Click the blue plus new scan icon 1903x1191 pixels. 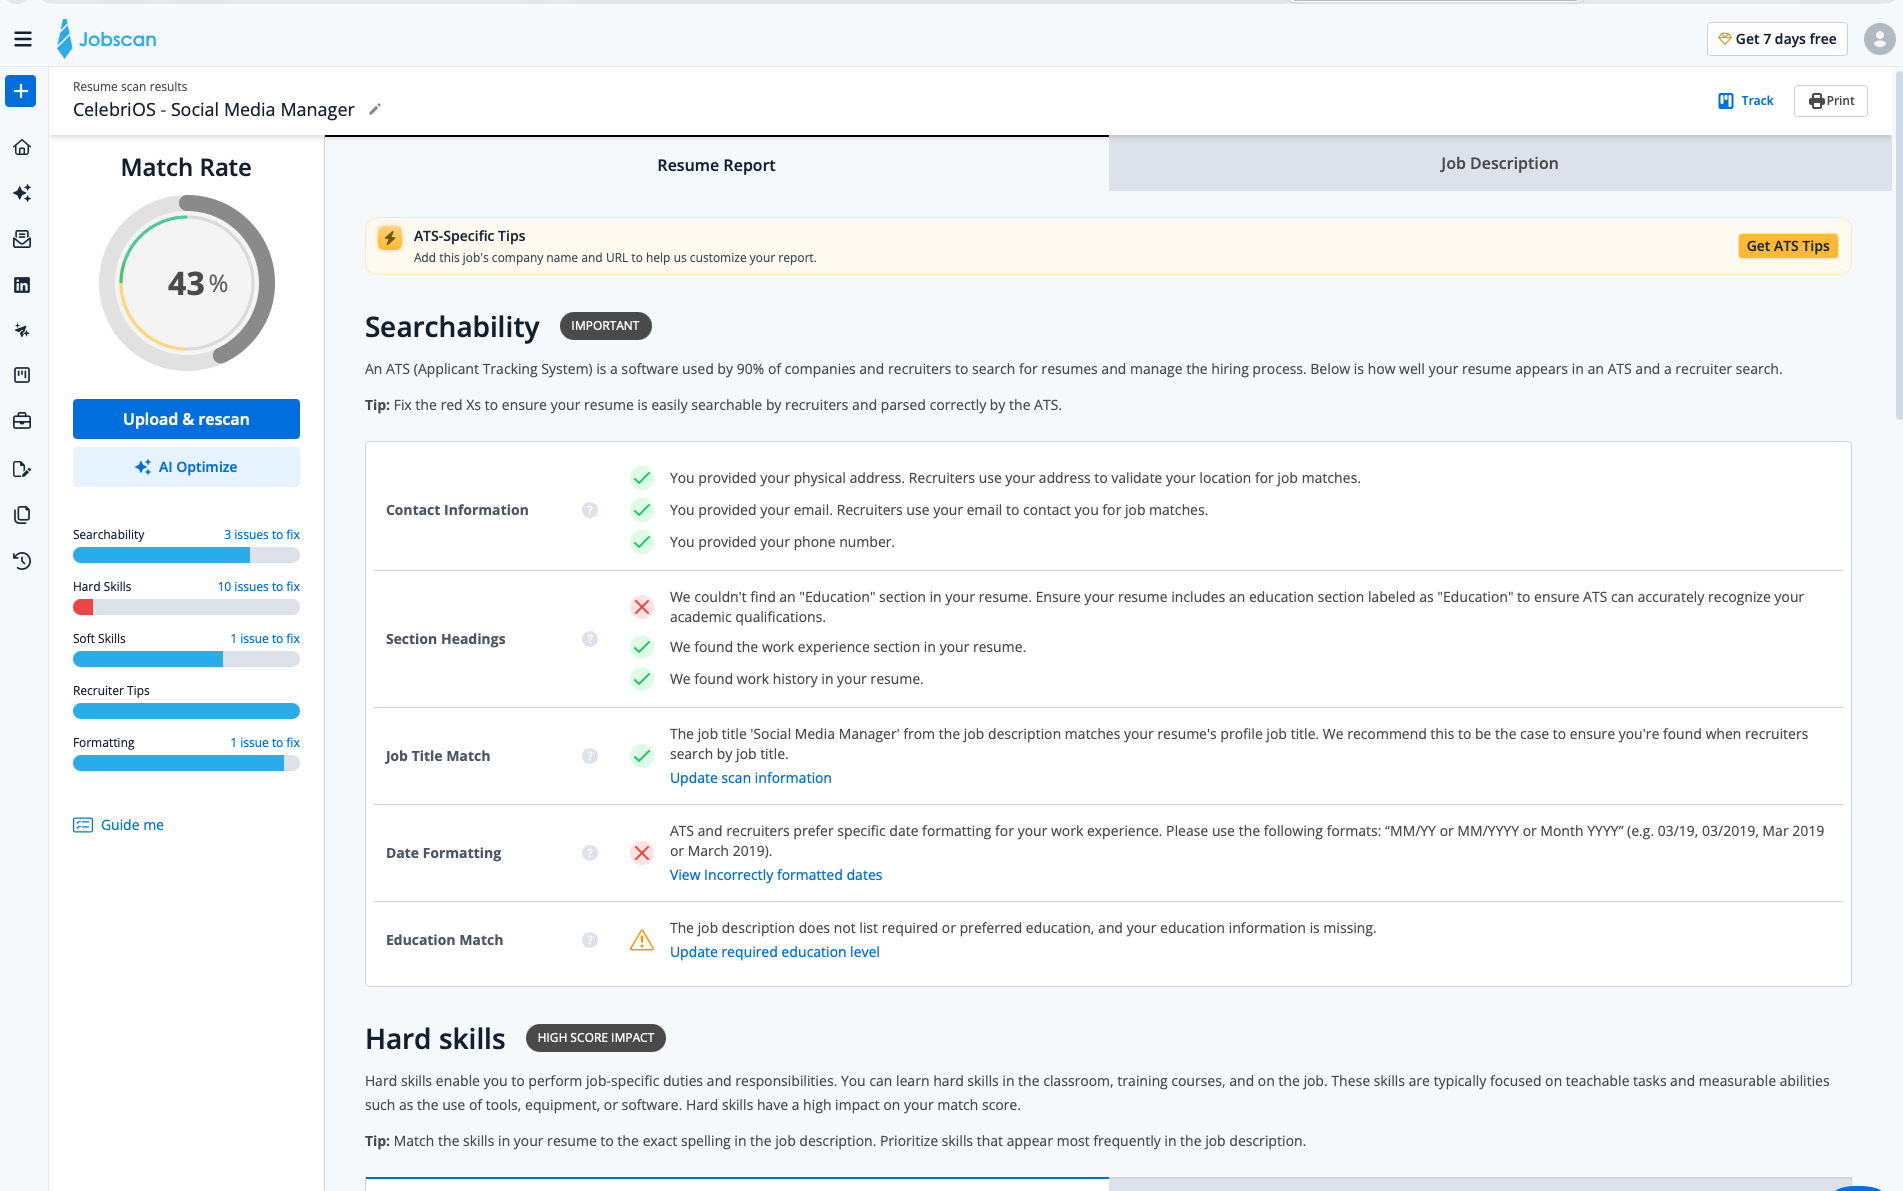[21, 91]
